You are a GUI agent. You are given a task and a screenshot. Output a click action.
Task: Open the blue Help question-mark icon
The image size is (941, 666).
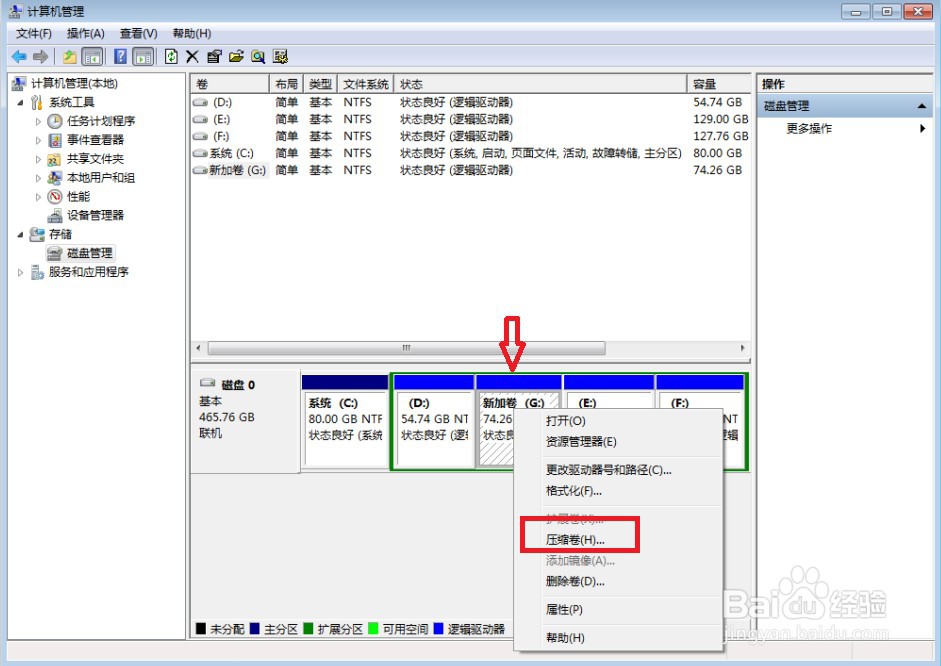[120, 57]
